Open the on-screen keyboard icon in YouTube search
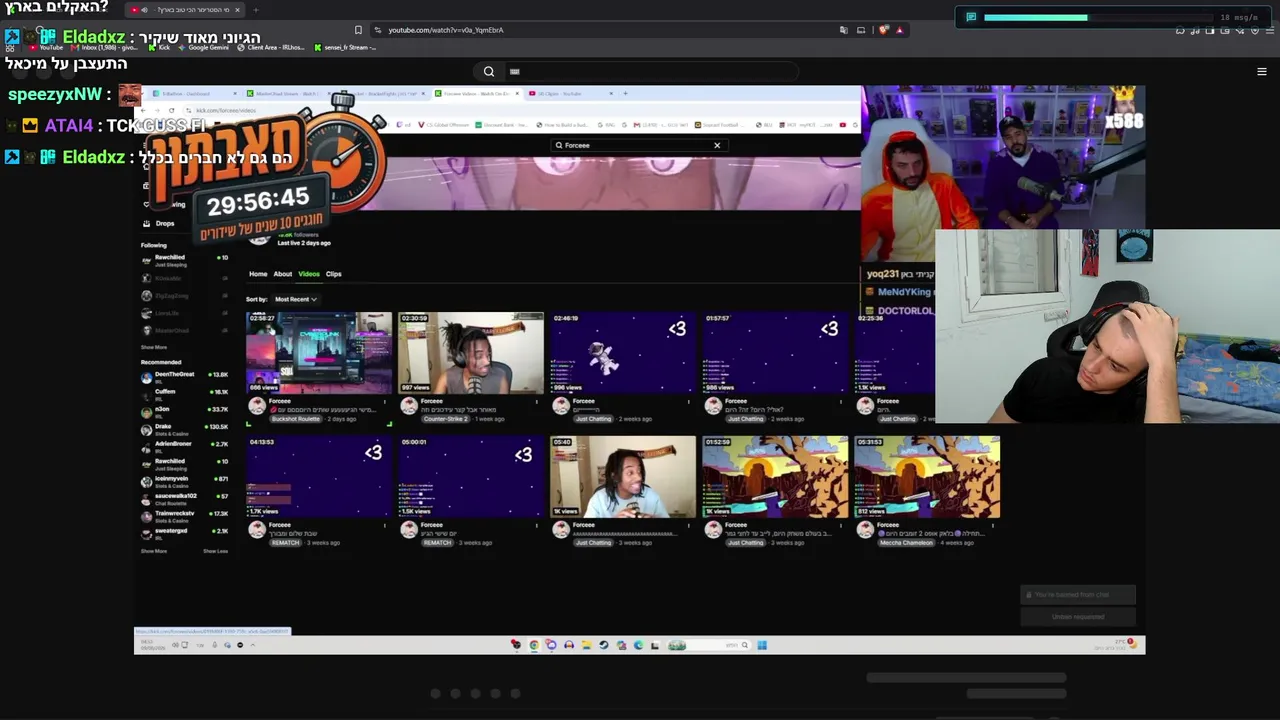 coord(515,72)
